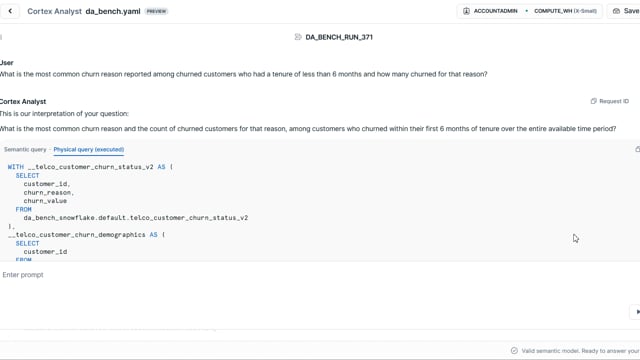Click the DA_BENCH_RUN_371 conversation title
640x360 pixels.
(339, 37)
